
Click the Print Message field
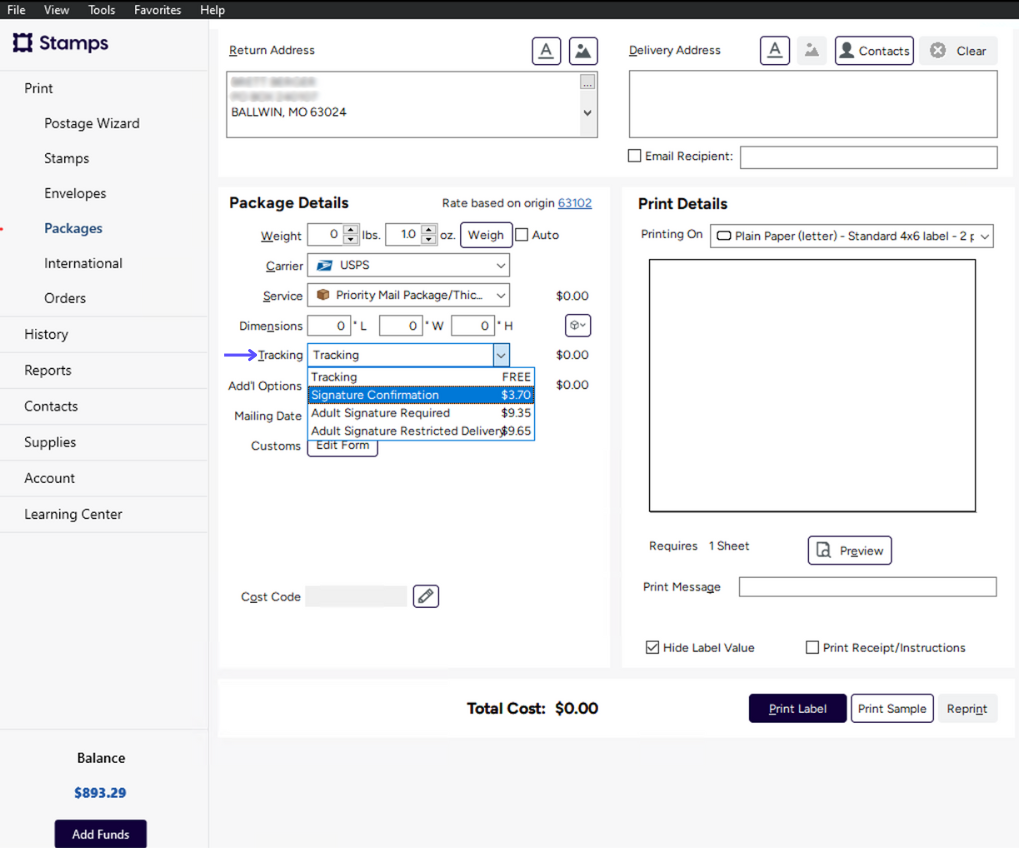click(x=867, y=587)
